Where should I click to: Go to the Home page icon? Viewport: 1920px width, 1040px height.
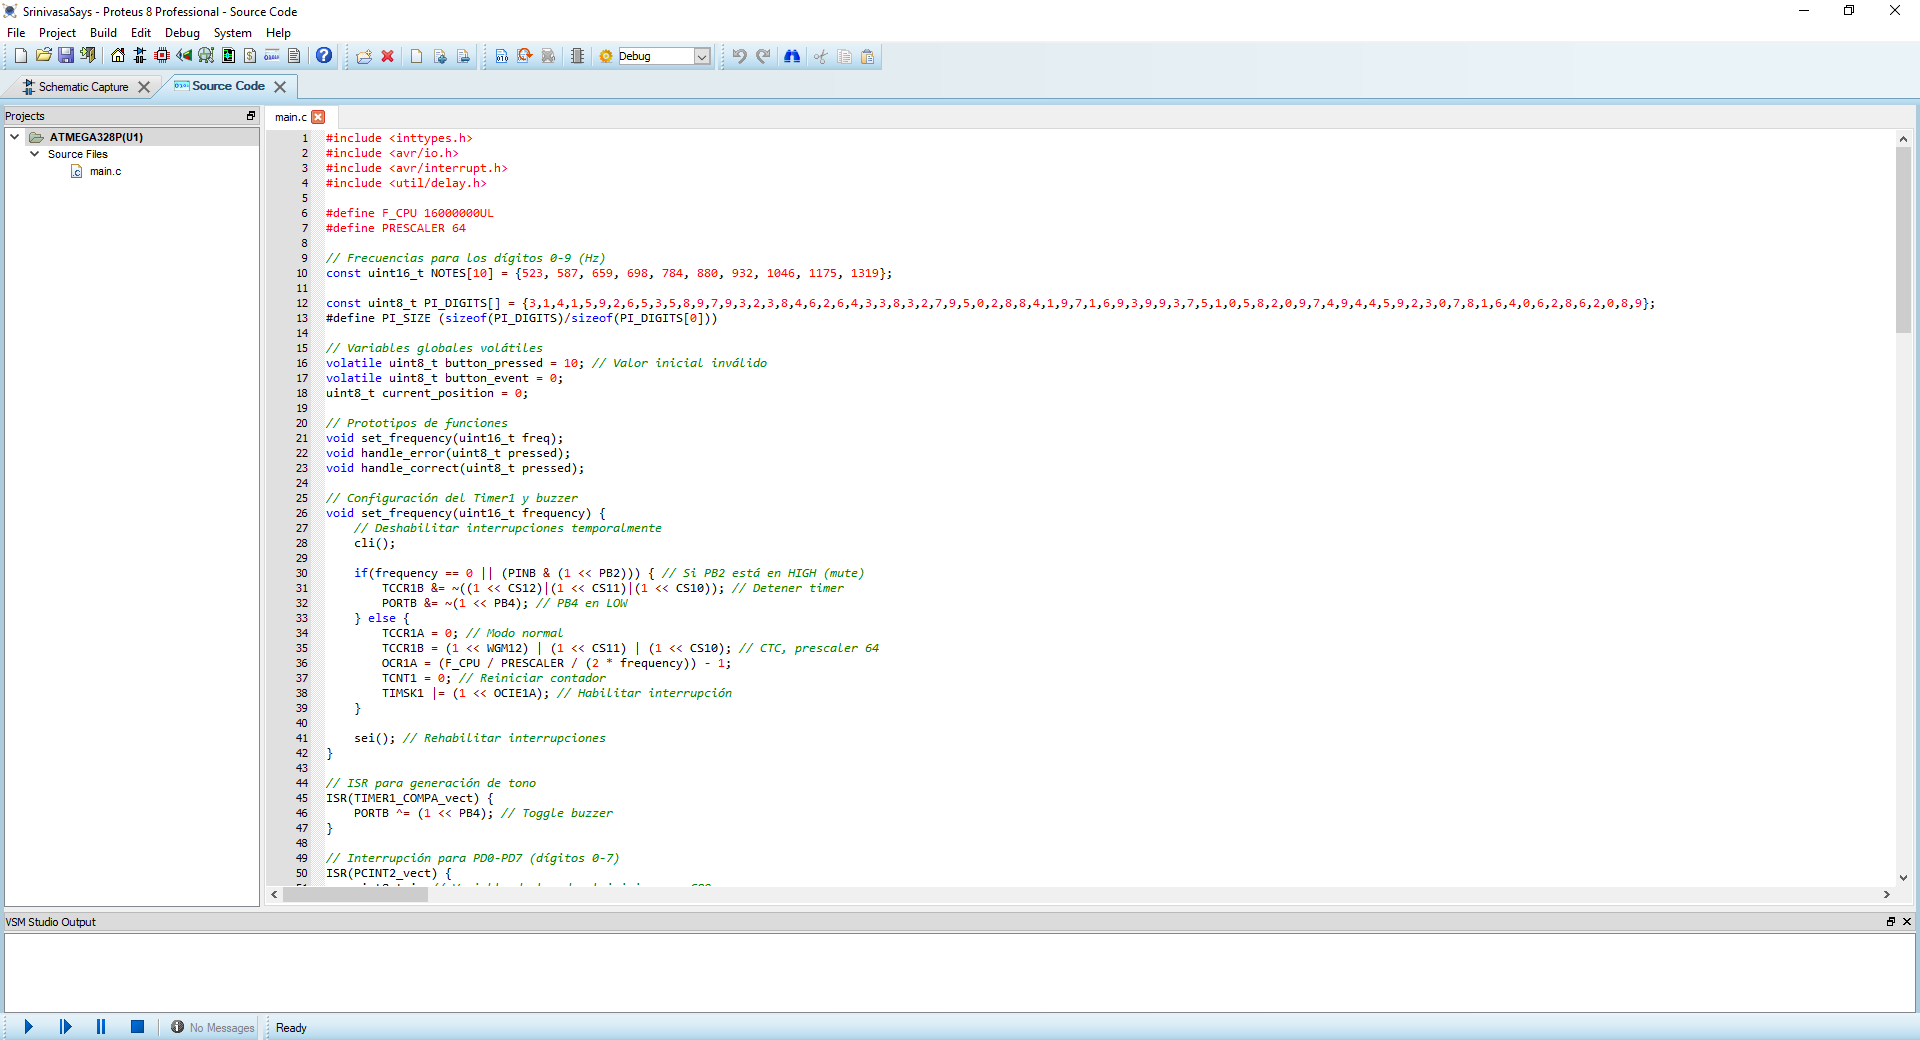pyautogui.click(x=118, y=56)
